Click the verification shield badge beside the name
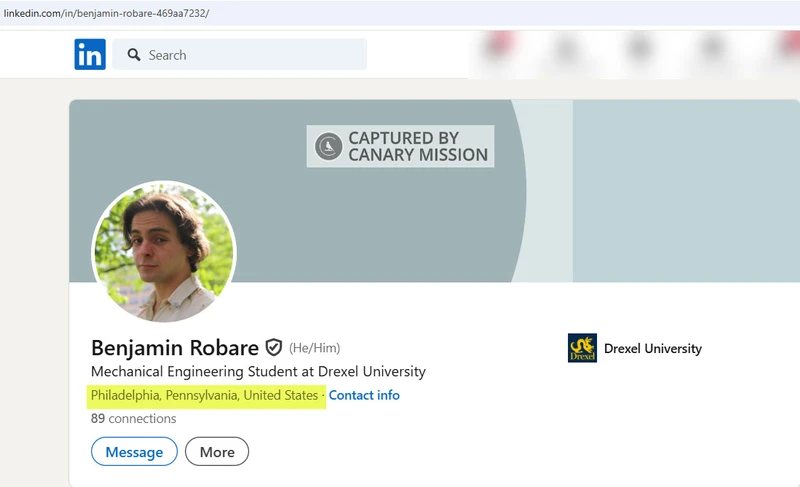 tap(273, 348)
